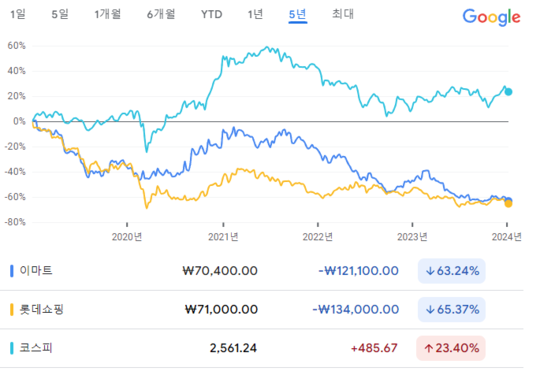Switch to the 1일 time range tab
540x375 pixels.
pos(18,14)
